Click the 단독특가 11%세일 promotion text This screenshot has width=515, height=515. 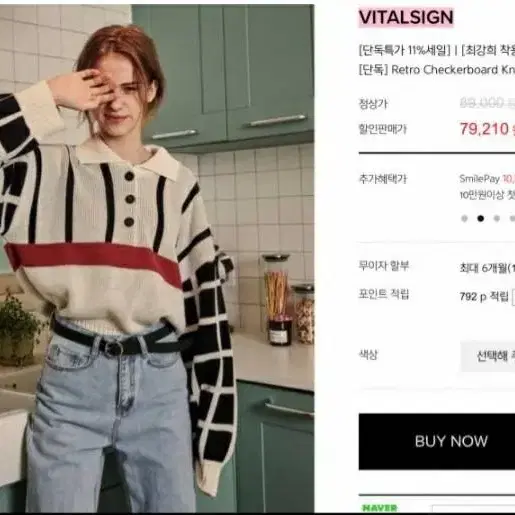404,50
